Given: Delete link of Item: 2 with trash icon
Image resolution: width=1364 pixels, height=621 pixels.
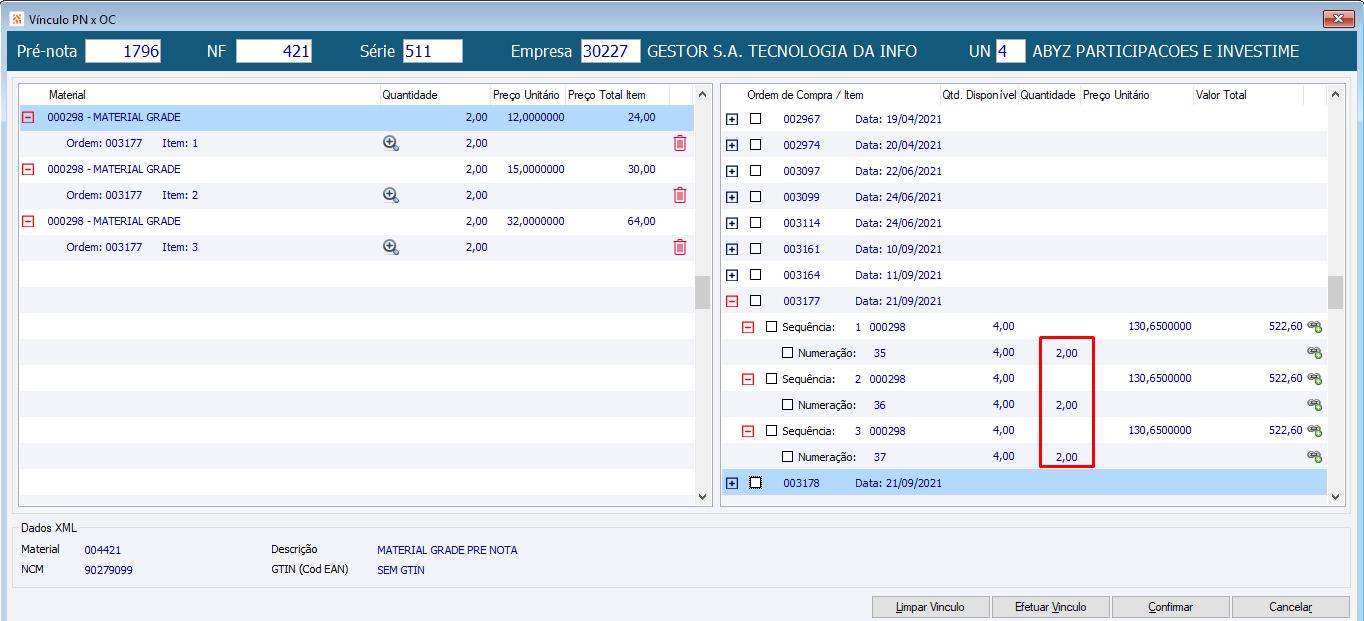Looking at the screenshot, I should [x=680, y=195].
